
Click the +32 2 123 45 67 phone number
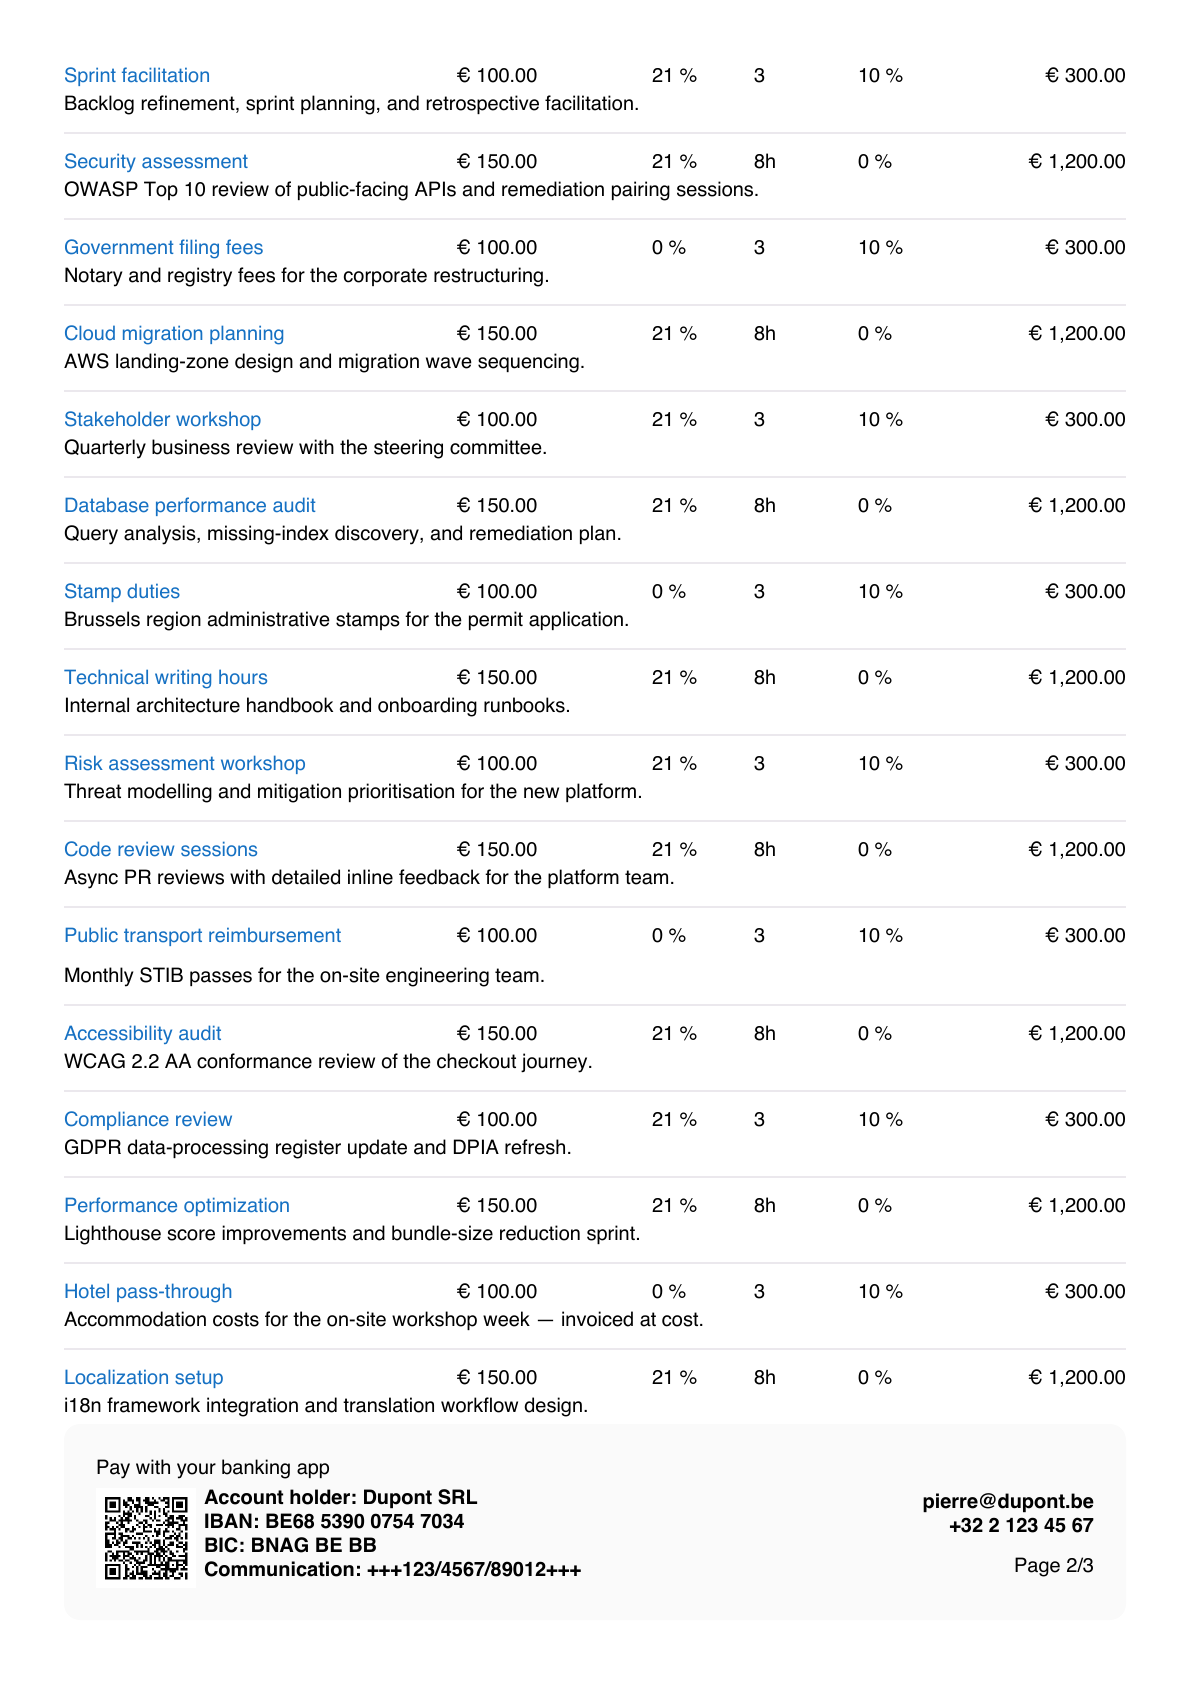point(1021,1525)
